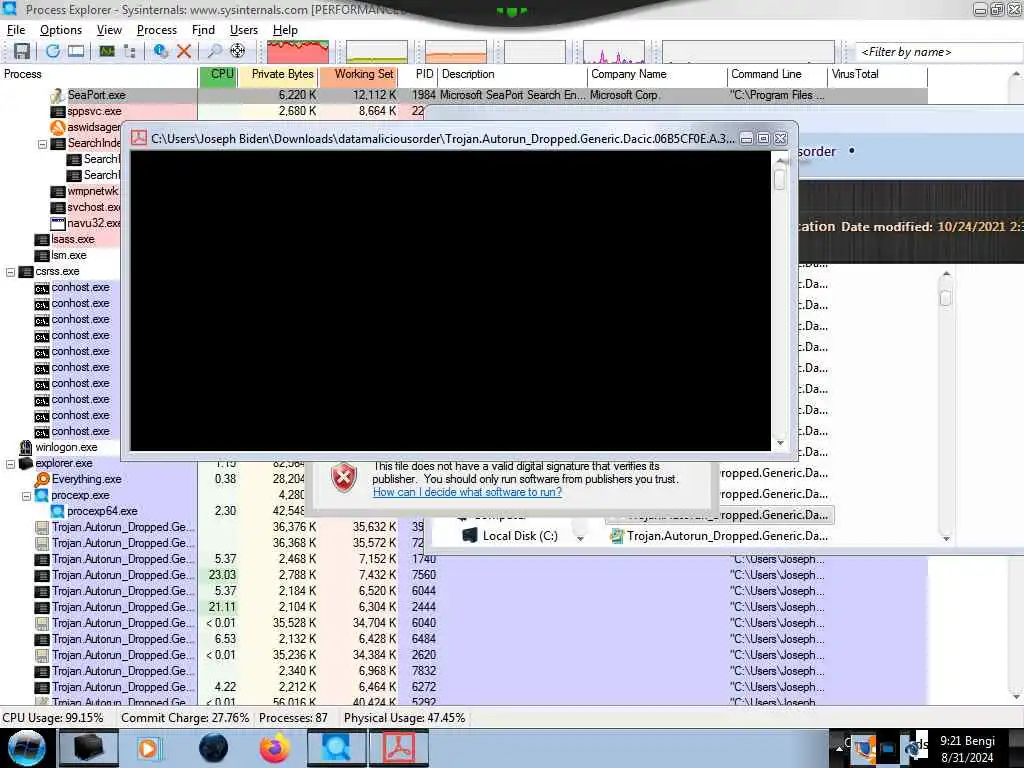Click the Refresh Now toolbar icon
Screen dimensions: 1024x768
[52, 51]
